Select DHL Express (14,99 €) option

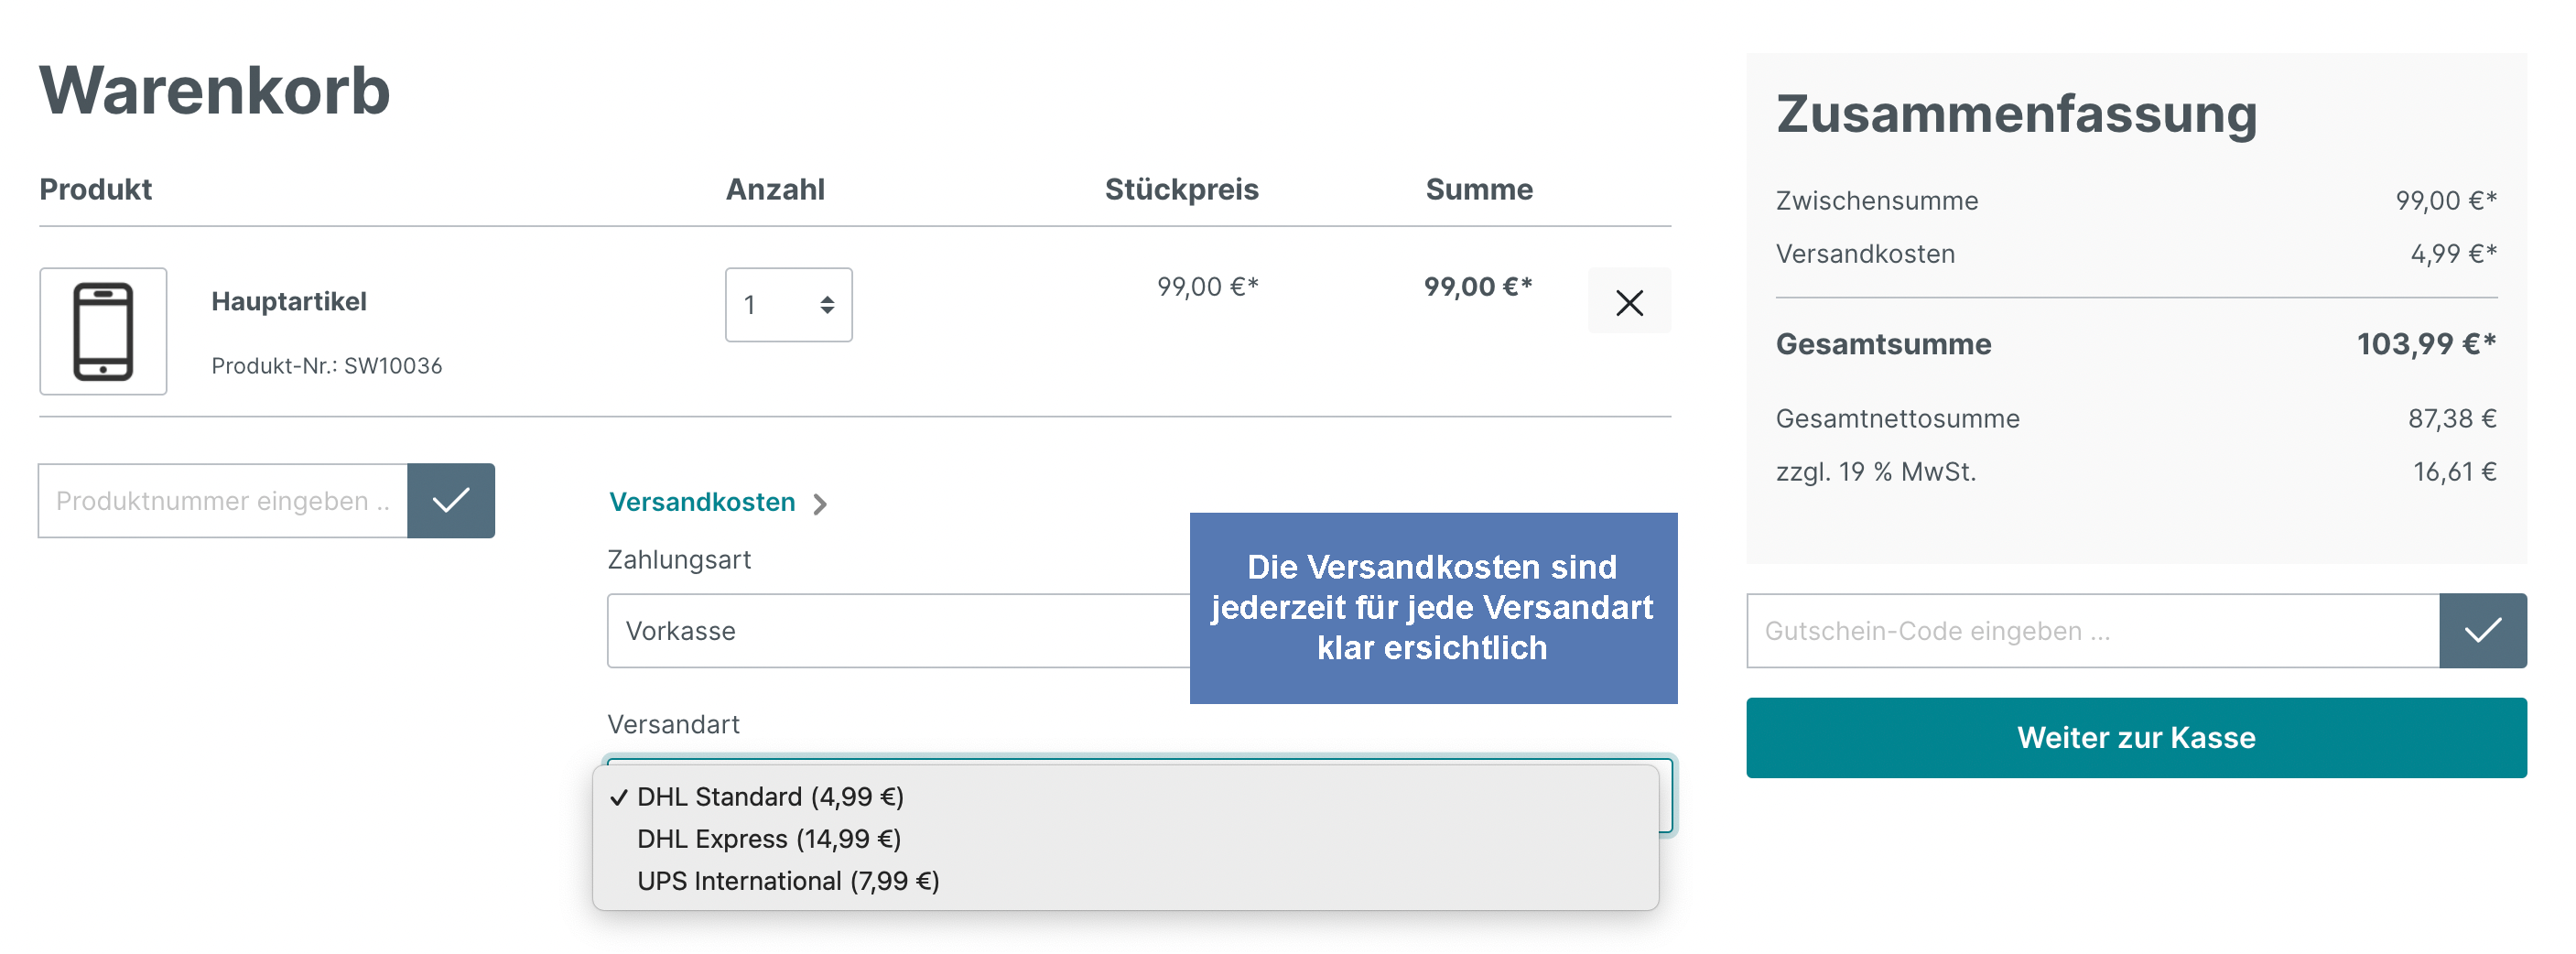(1125, 838)
